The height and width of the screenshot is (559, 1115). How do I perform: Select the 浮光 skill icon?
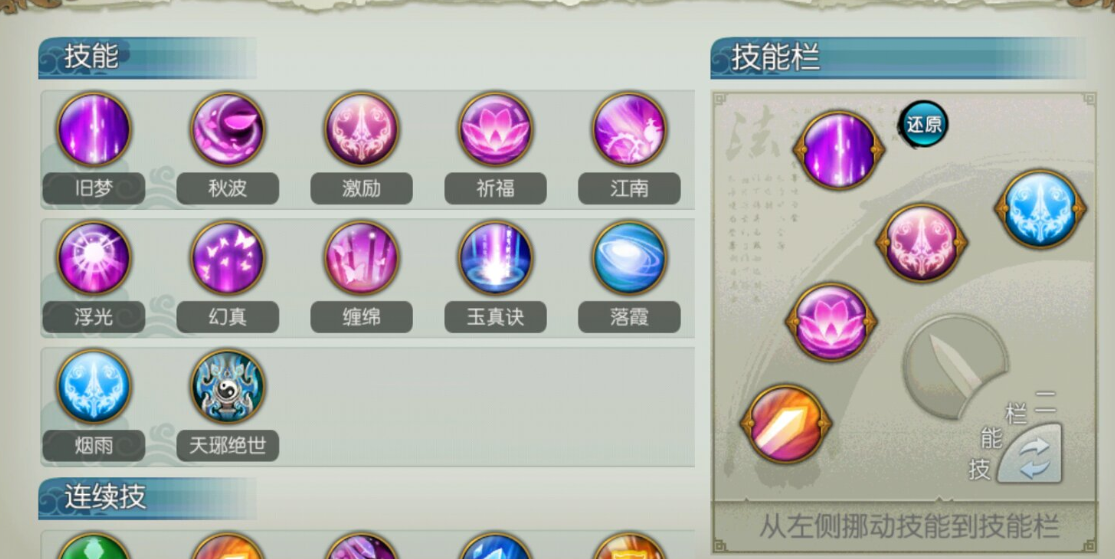94,257
